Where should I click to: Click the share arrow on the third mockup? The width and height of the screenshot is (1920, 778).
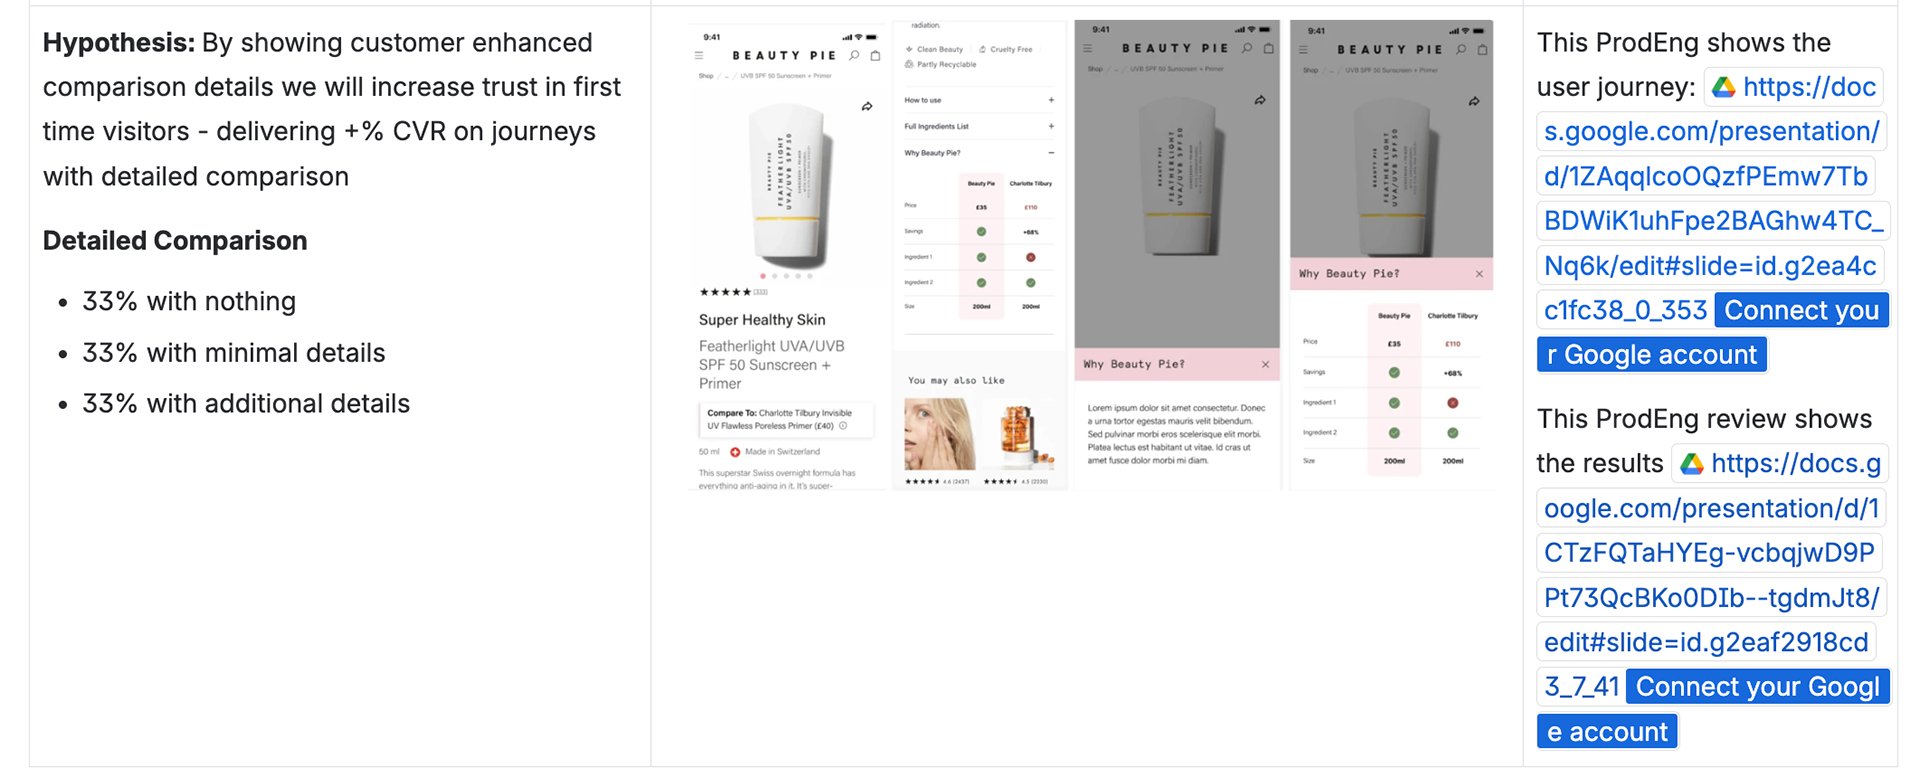(x=1260, y=100)
